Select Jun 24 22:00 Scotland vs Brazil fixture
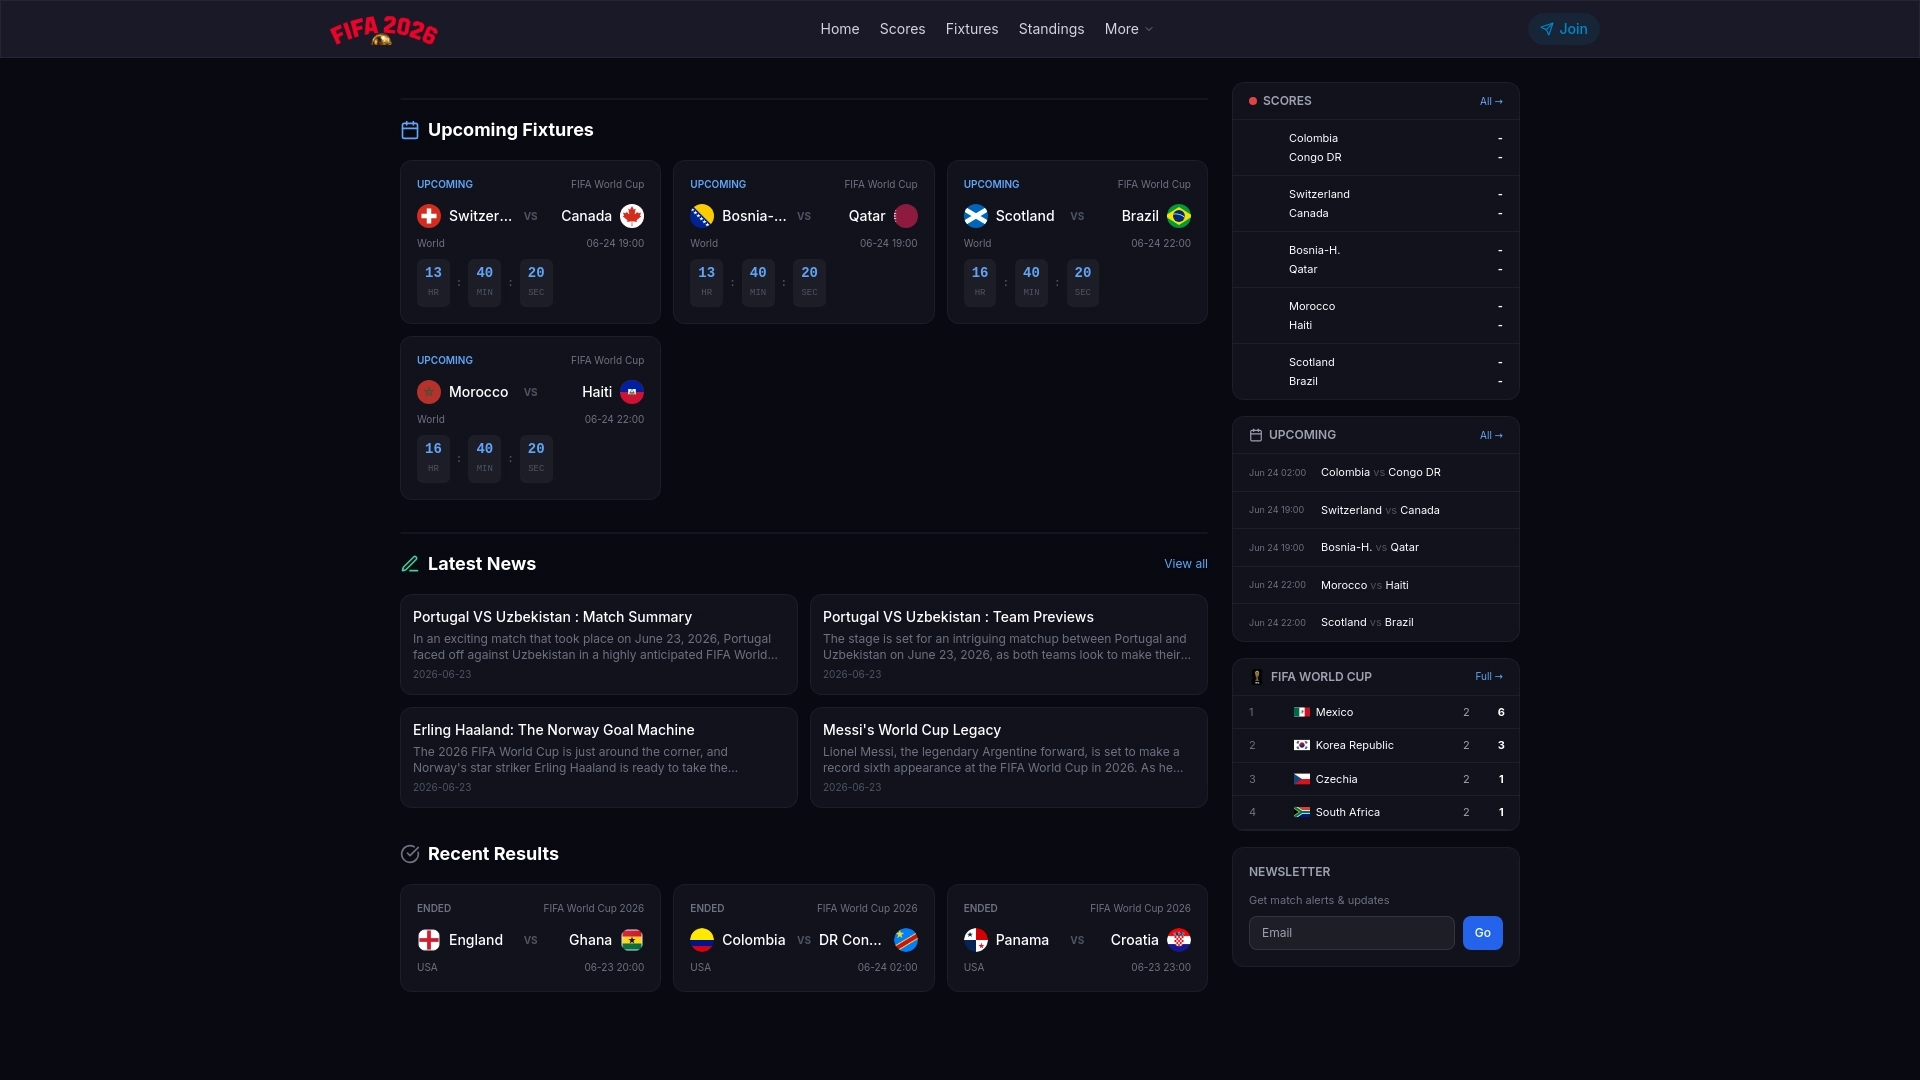The width and height of the screenshot is (1920, 1080). 1376,623
